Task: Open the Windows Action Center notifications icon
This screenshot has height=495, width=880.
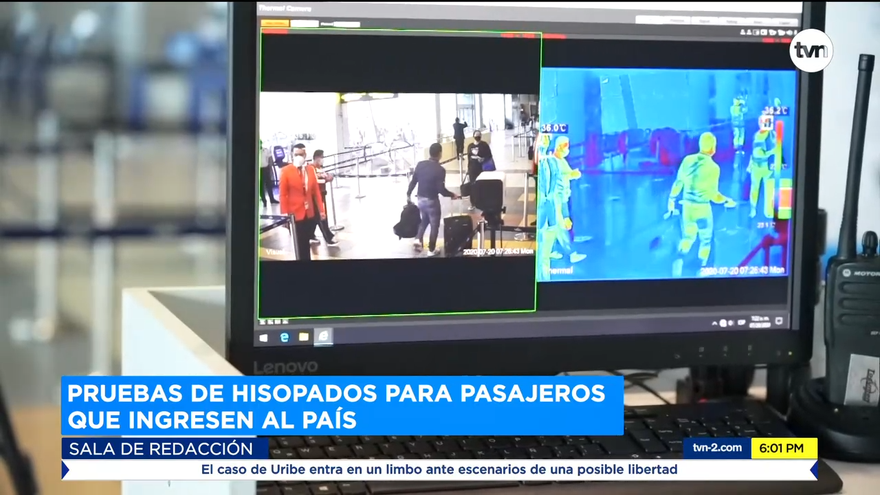Action: click(x=779, y=321)
